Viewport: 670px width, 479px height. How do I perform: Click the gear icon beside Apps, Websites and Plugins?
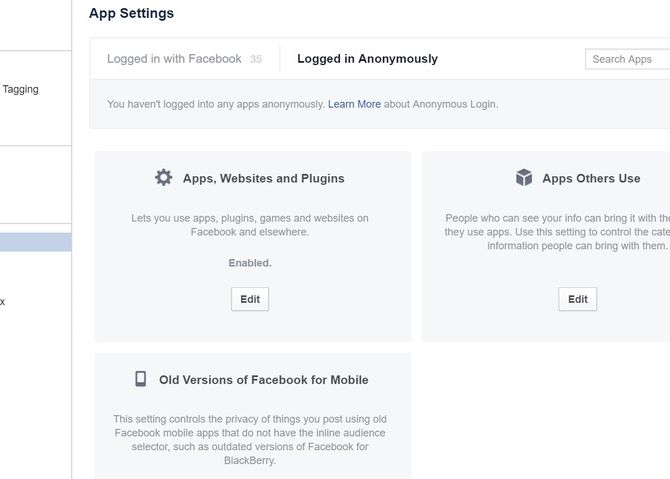pyautogui.click(x=163, y=178)
